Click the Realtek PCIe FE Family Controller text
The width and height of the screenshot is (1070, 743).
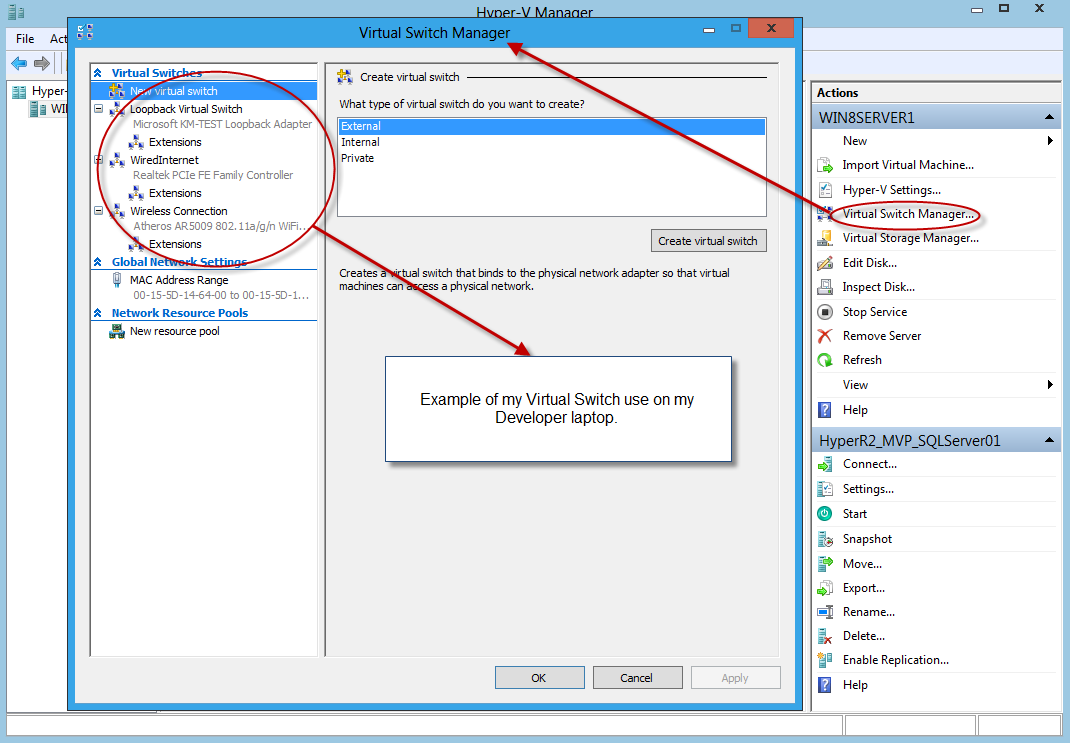point(213,175)
